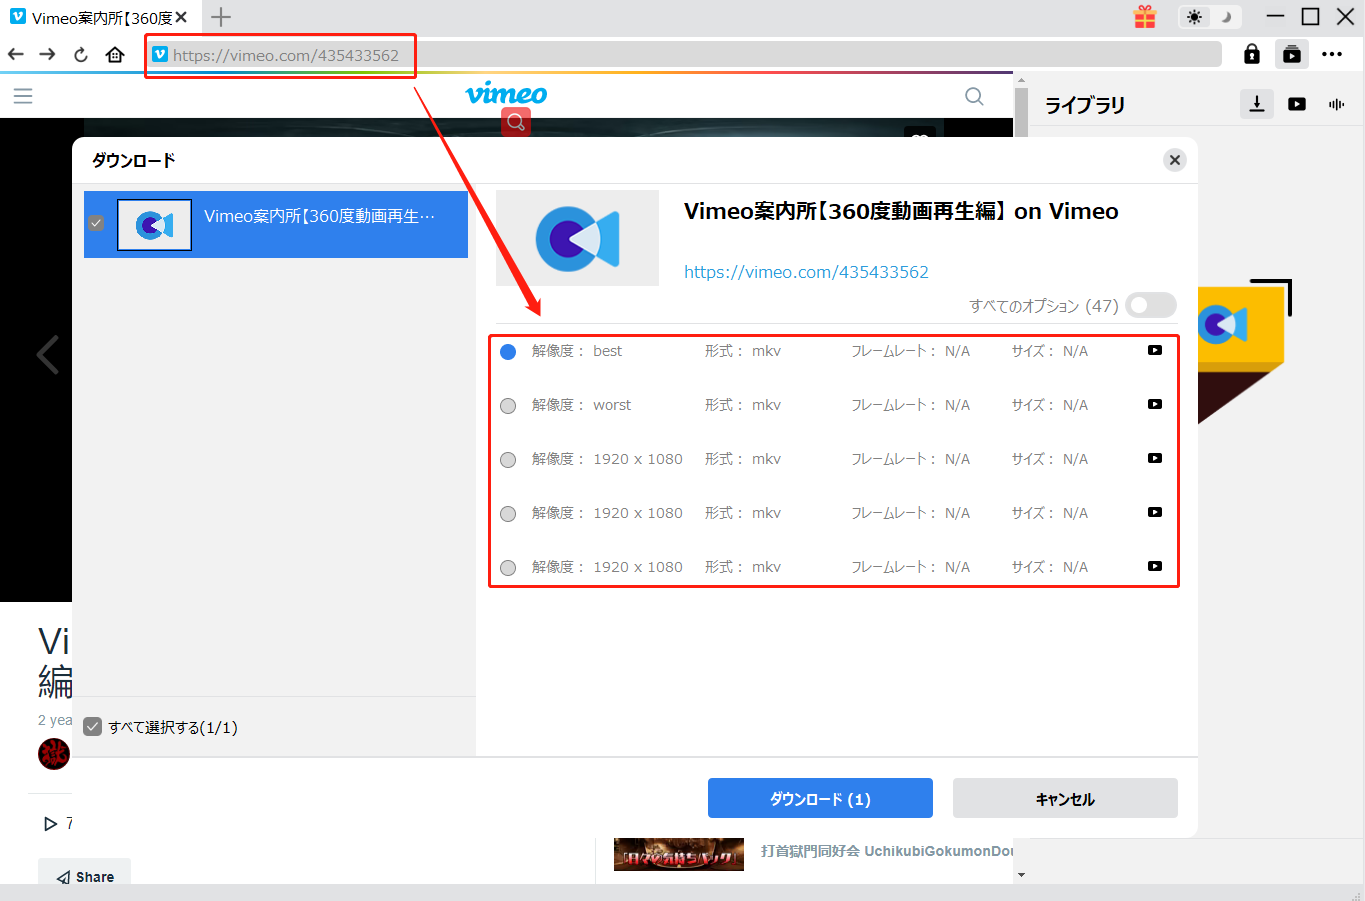Viewport: 1365px width, 901px height.
Task: Open a new browser tab
Action: (221, 17)
